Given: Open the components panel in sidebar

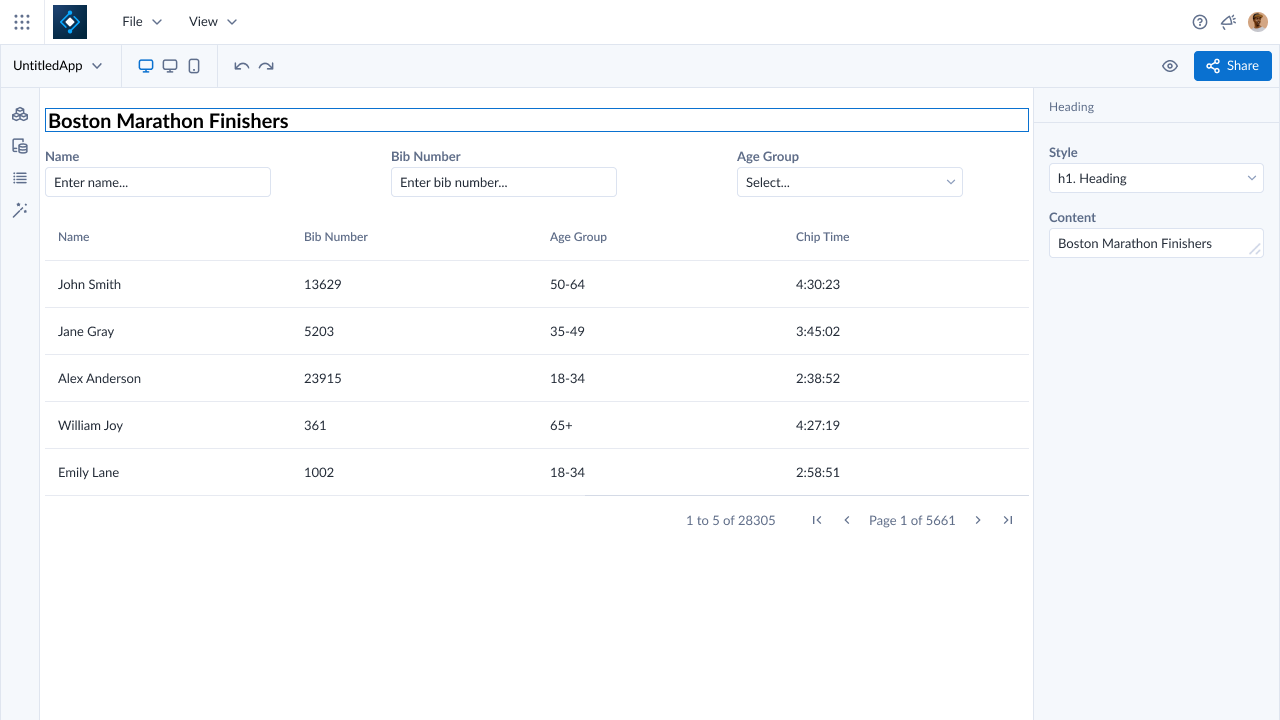Looking at the screenshot, I should [20, 114].
